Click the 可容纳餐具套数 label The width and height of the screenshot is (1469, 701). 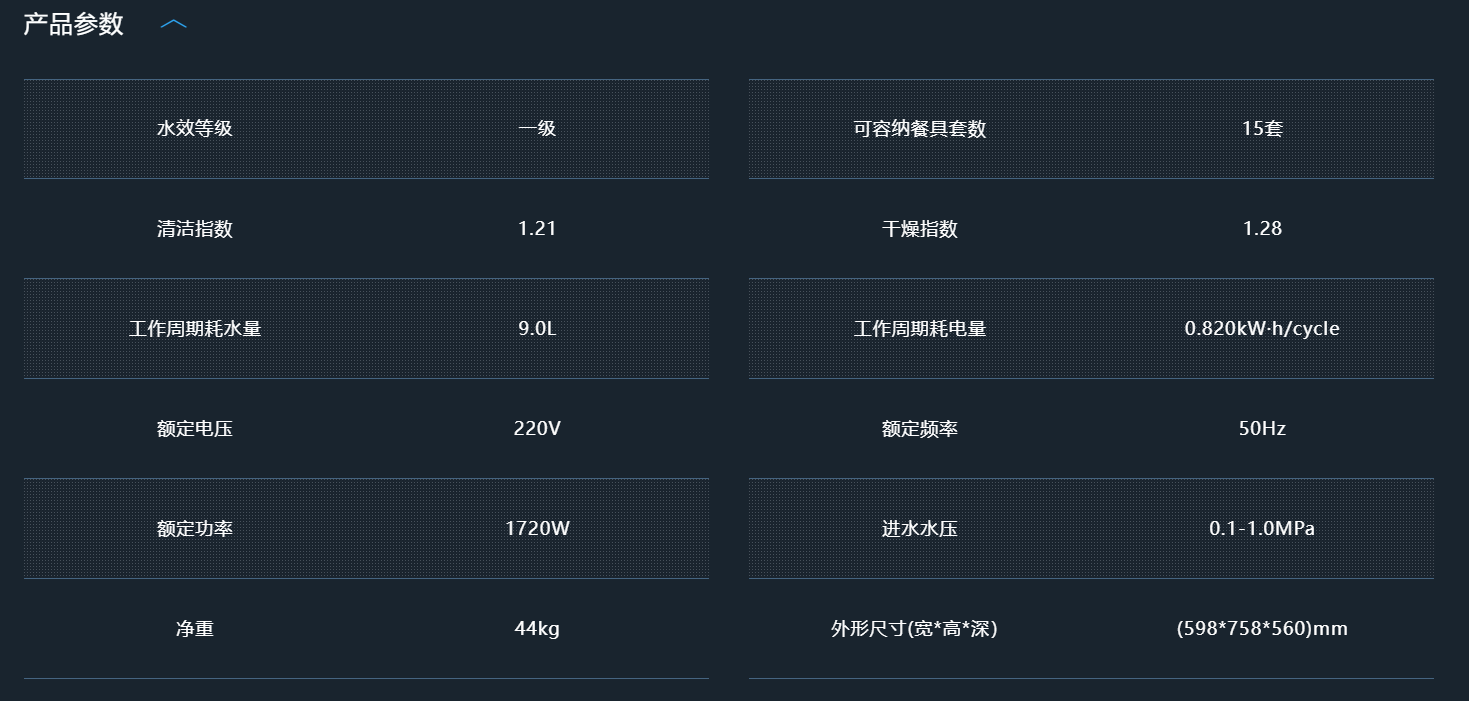tap(920, 129)
